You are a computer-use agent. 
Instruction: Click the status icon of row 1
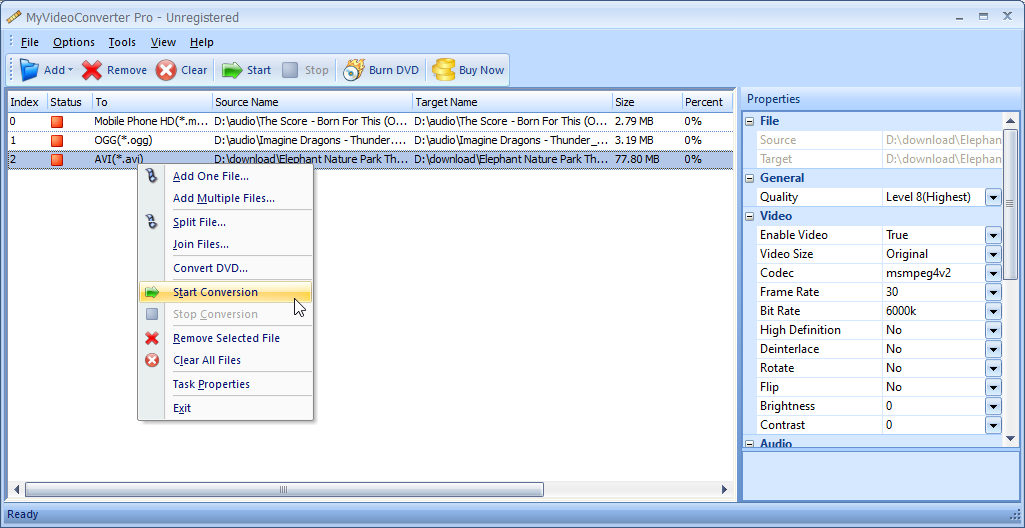point(57,140)
